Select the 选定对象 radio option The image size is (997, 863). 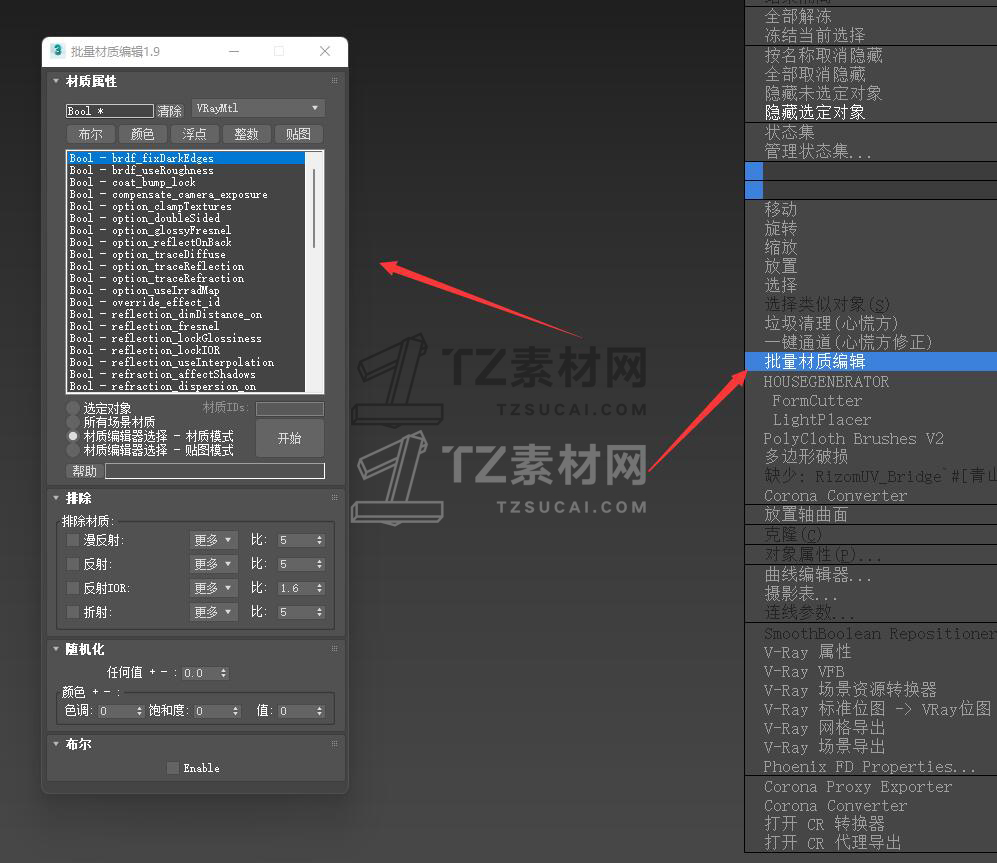click(x=73, y=408)
